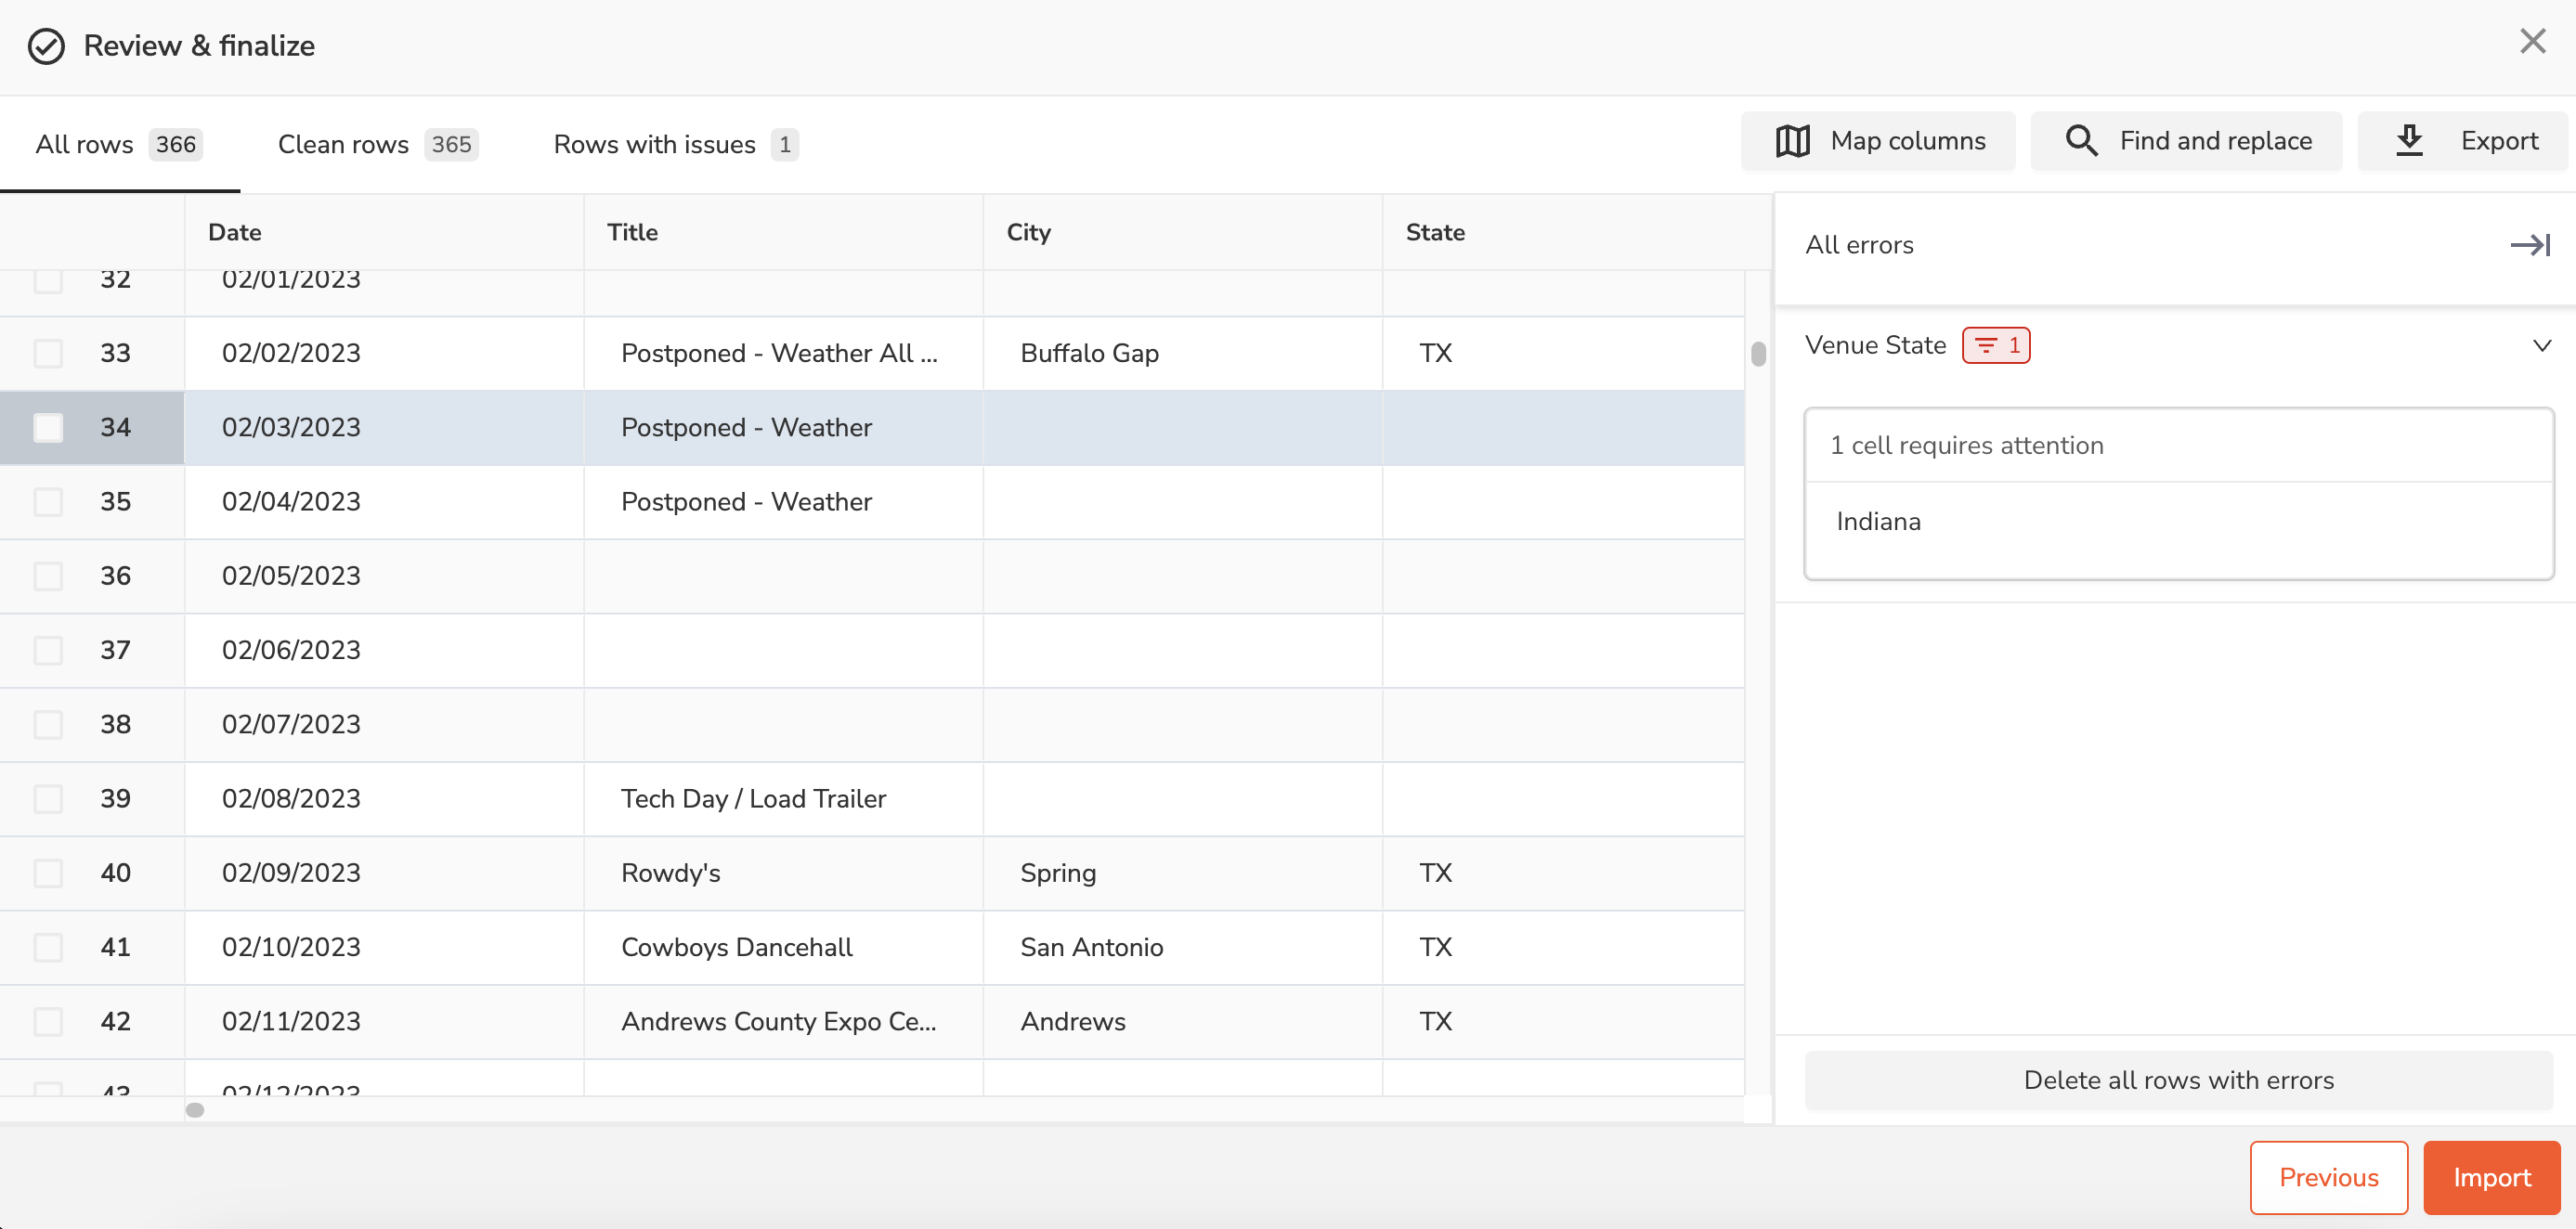The width and height of the screenshot is (2576, 1229).
Task: Click the Date column header
Action: [x=384, y=232]
